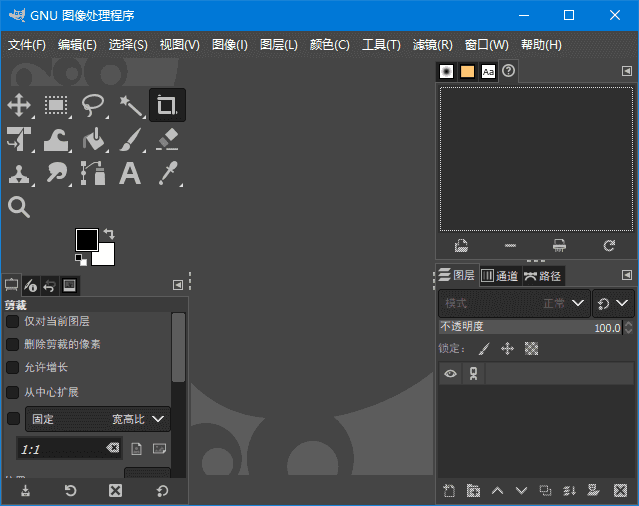639x506 pixels.
Task: Open the 固定 宽高比 dropdown
Action: point(97,419)
